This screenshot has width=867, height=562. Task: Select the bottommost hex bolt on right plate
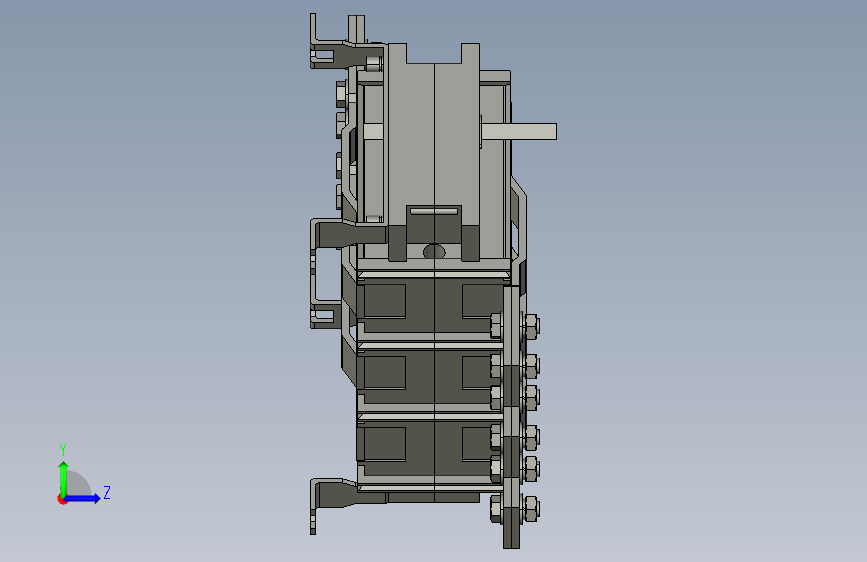coord(531,508)
